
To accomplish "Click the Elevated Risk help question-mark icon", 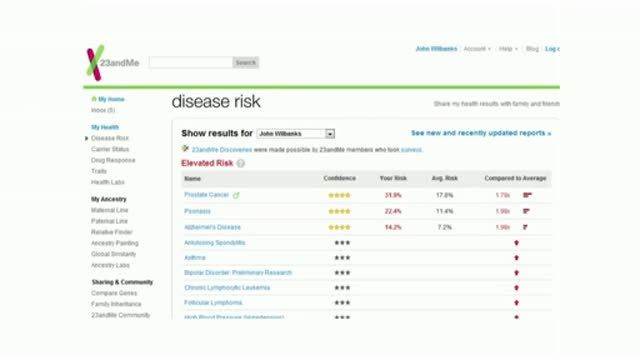I will tap(241, 163).
